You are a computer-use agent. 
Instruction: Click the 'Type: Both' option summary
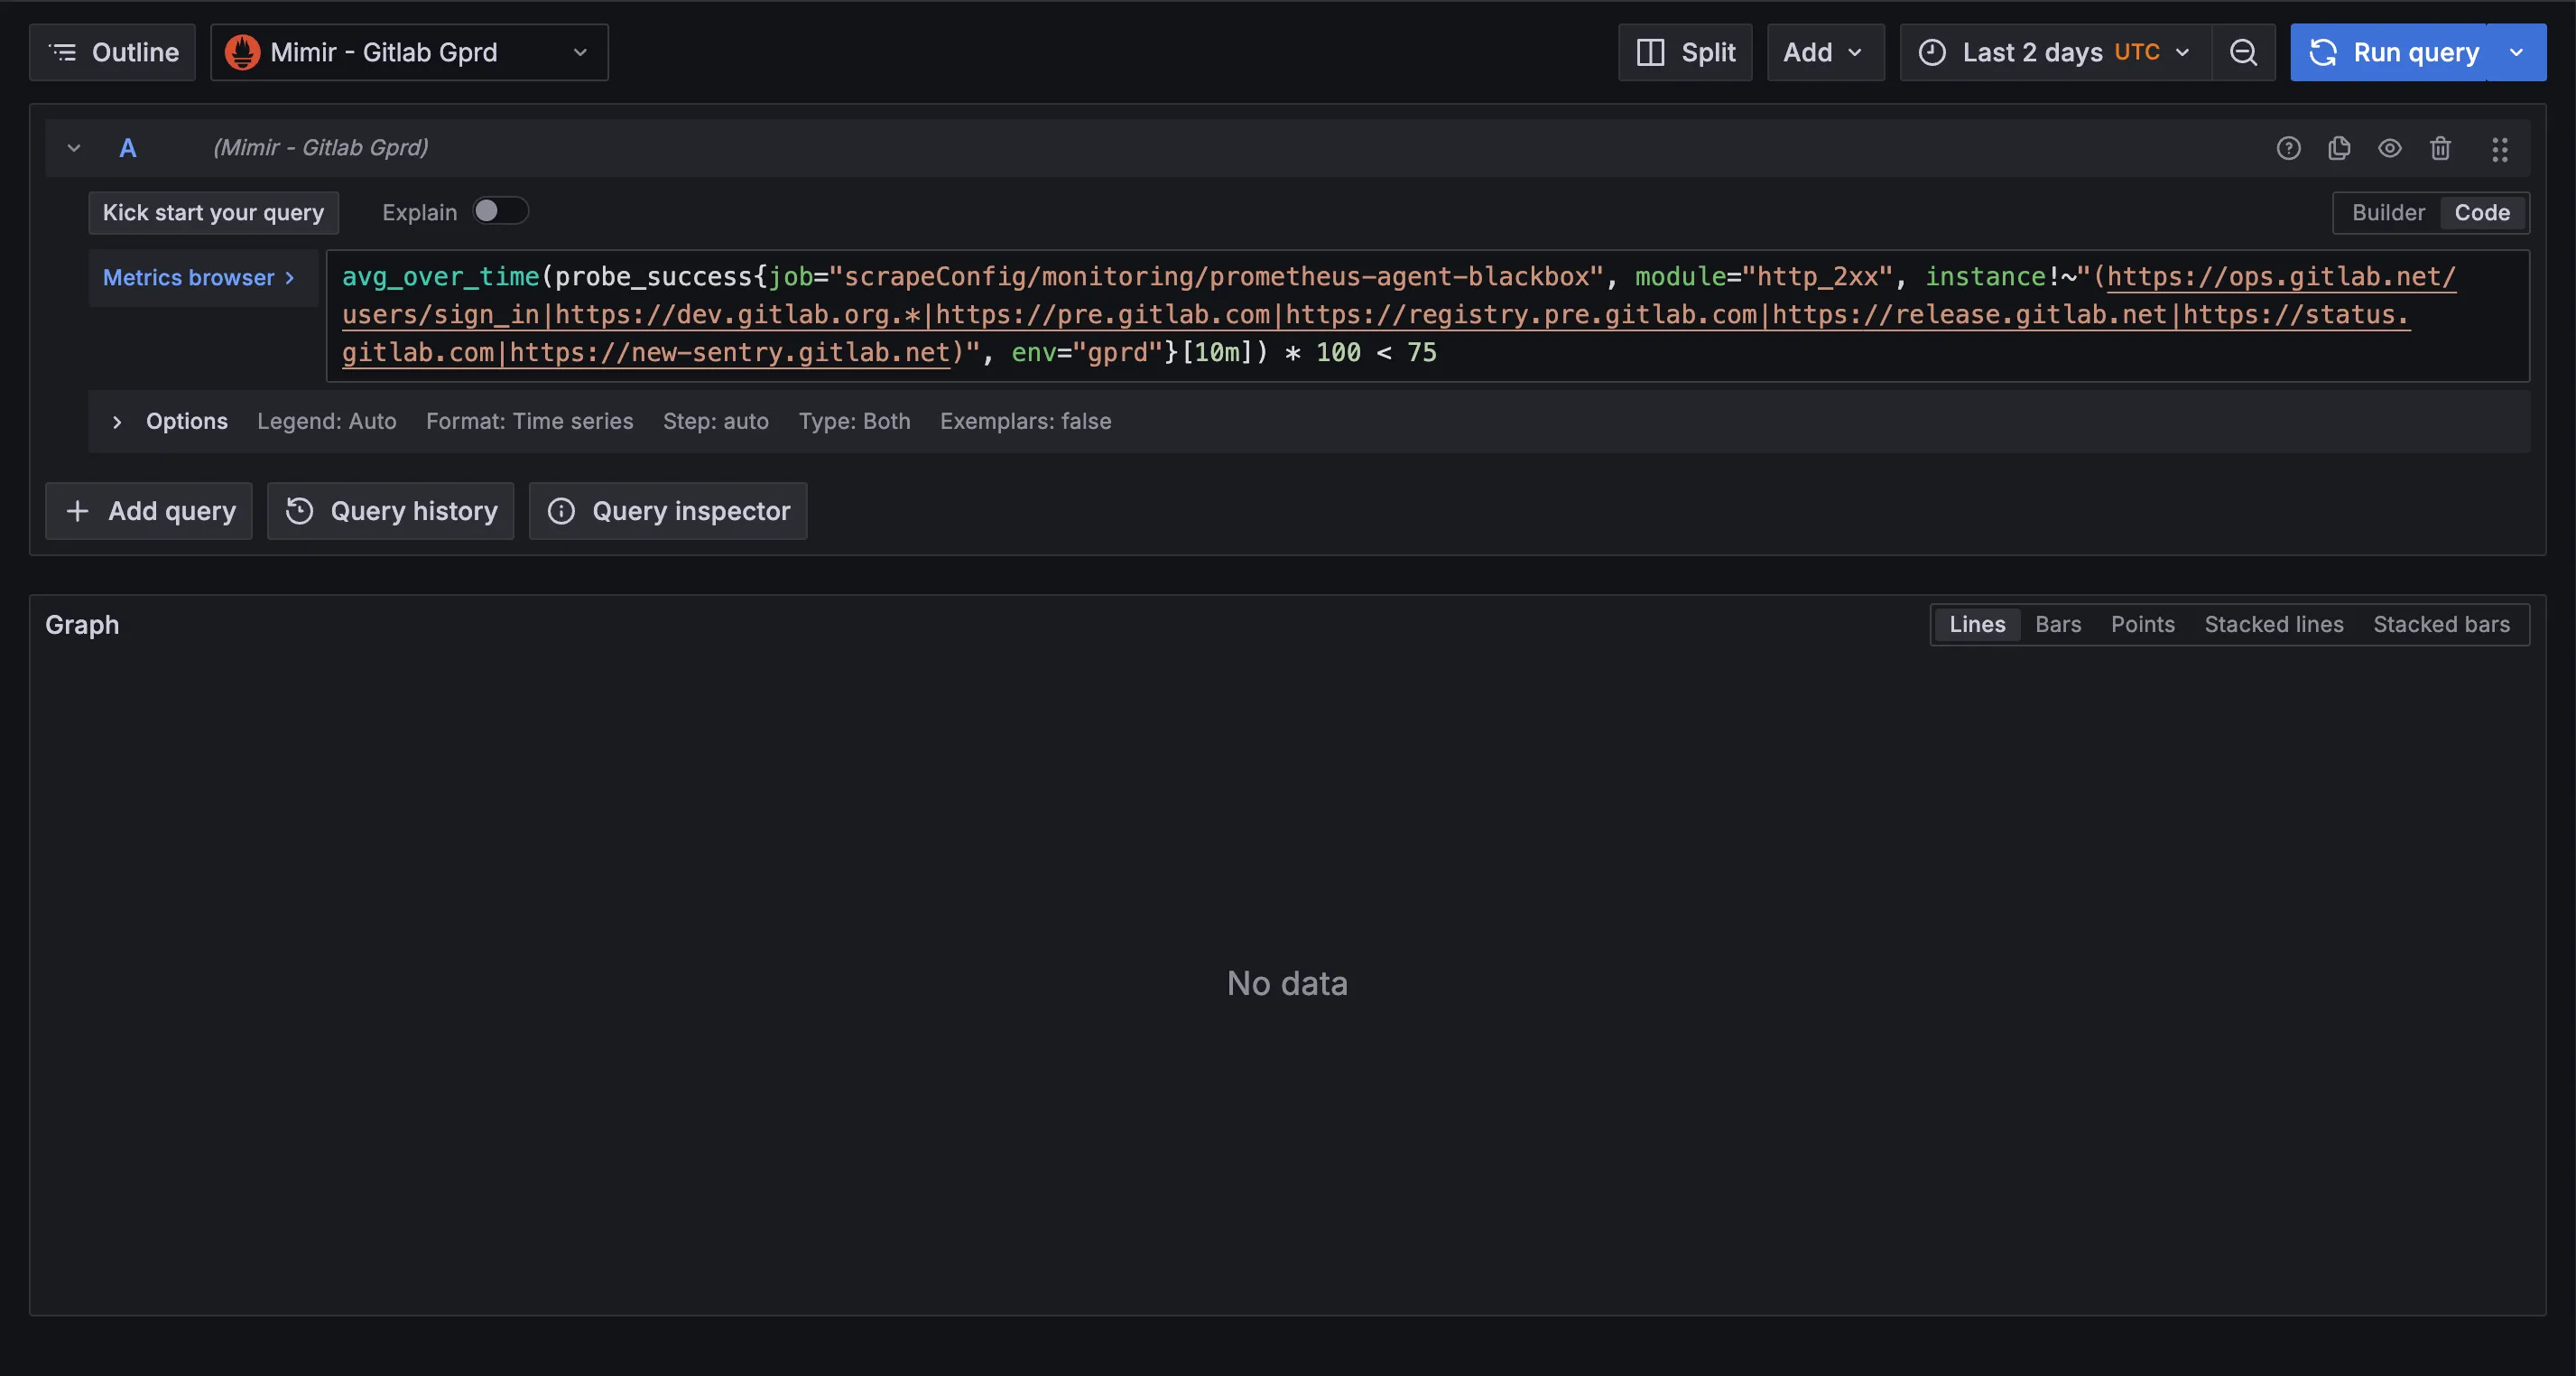855,422
